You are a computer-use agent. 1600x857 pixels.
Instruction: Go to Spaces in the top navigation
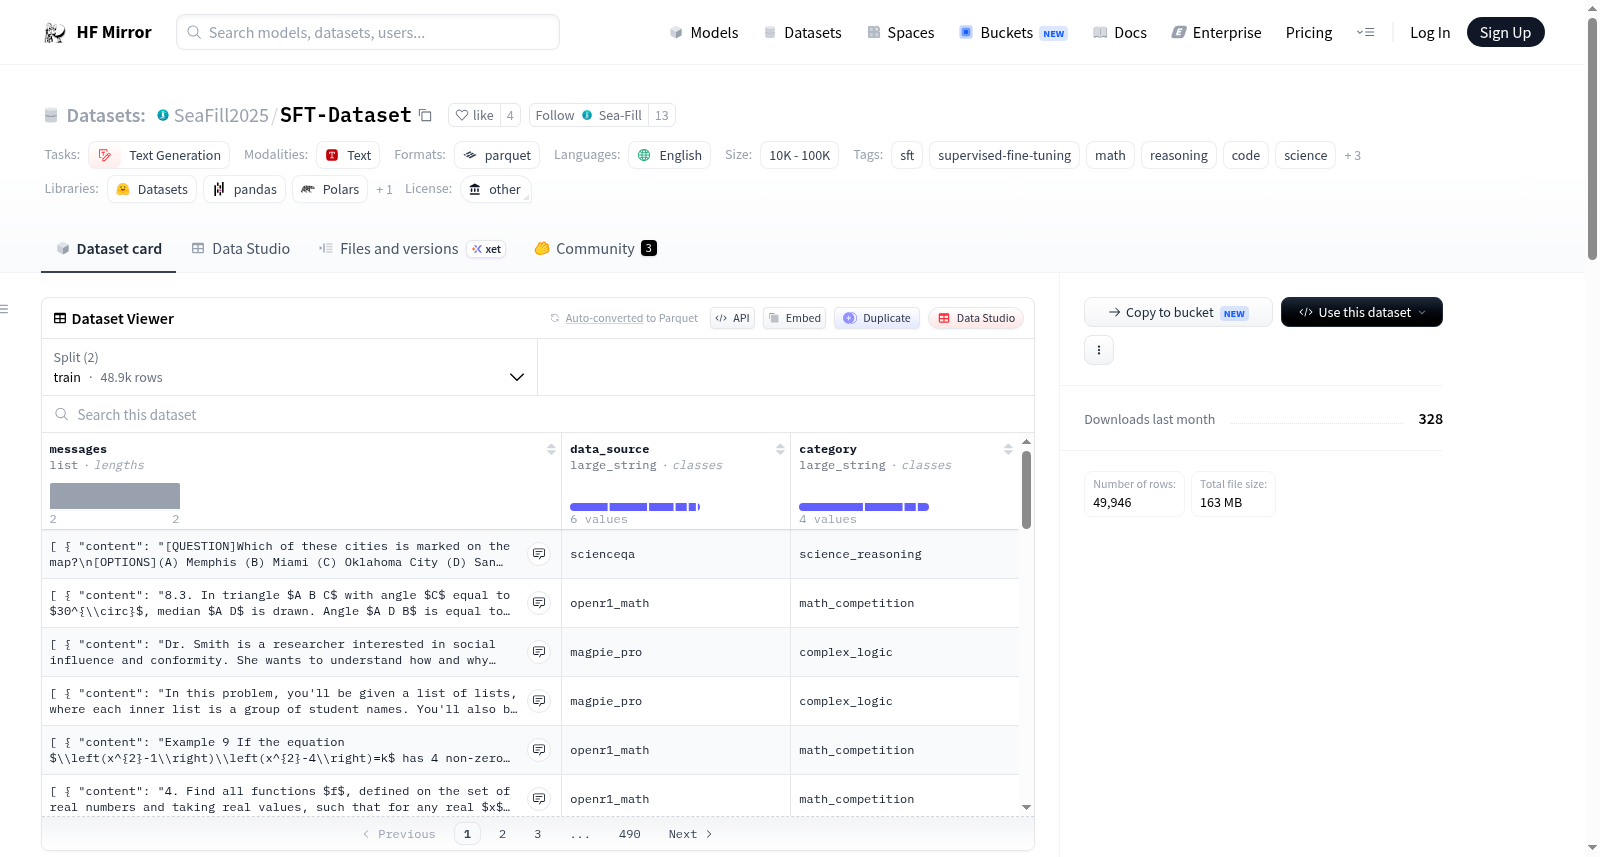(x=901, y=33)
